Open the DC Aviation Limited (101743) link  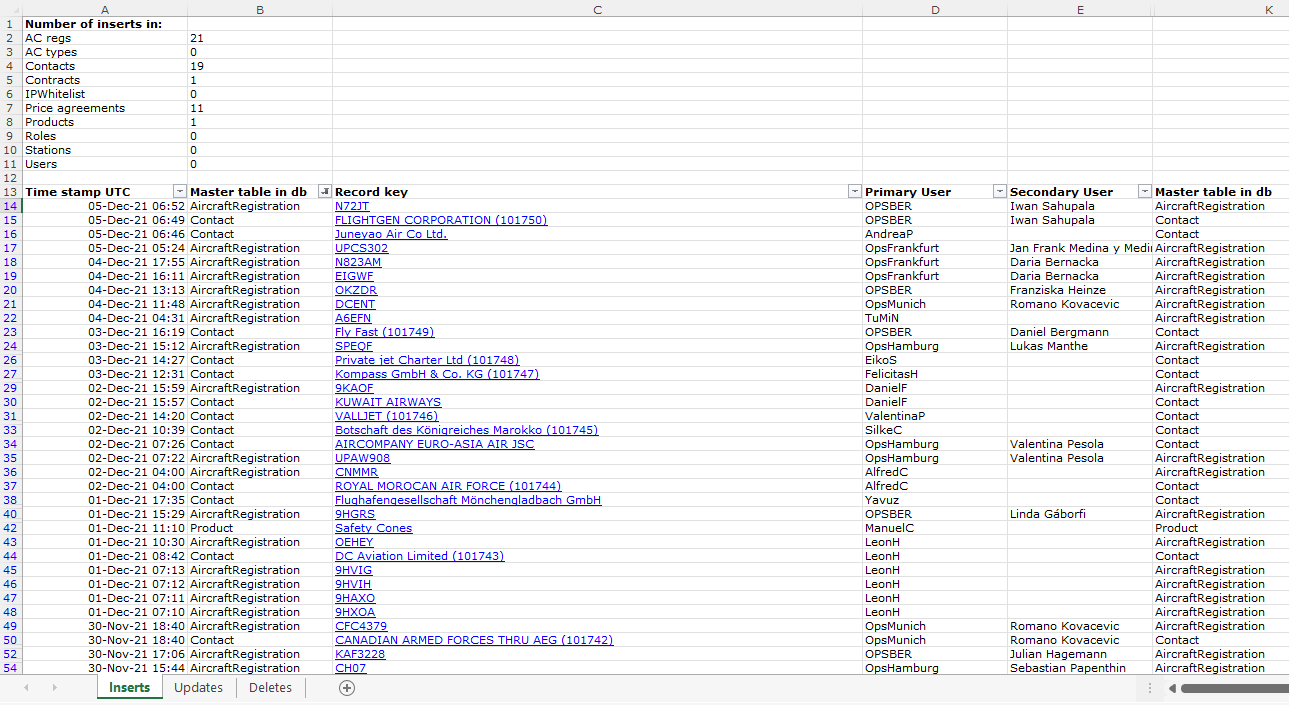(419, 556)
